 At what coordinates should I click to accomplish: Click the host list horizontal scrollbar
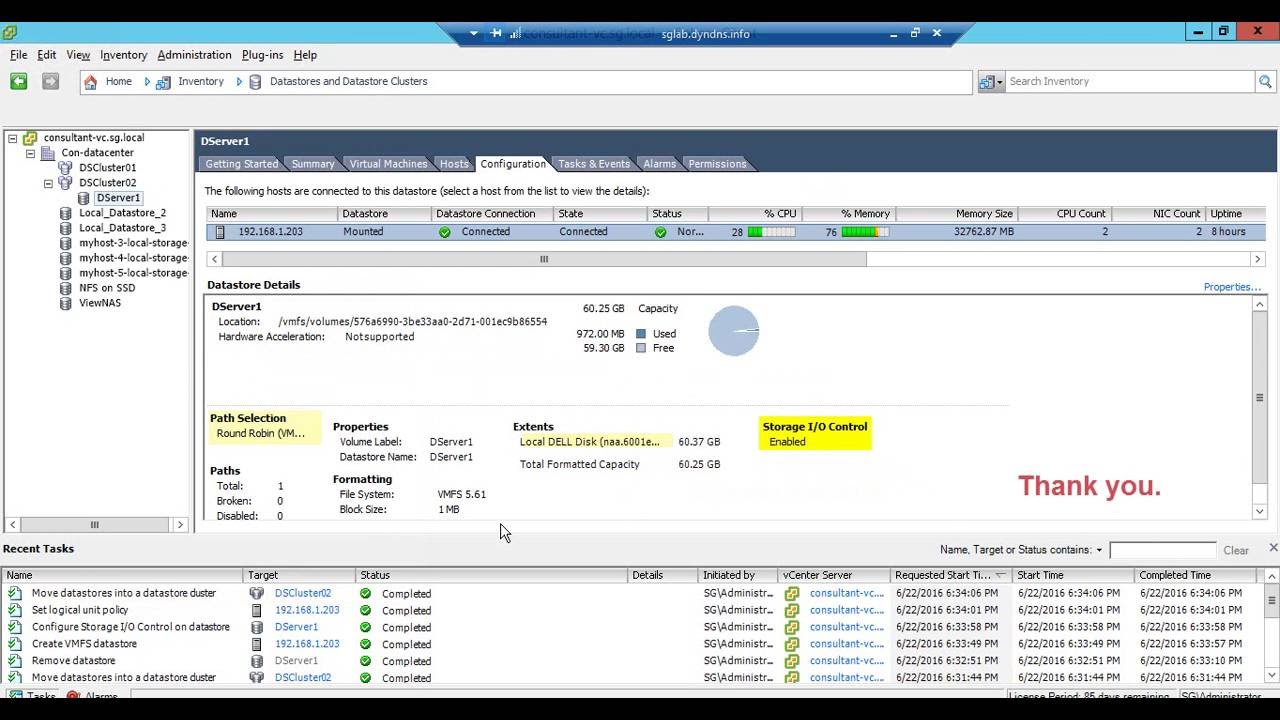coord(544,259)
